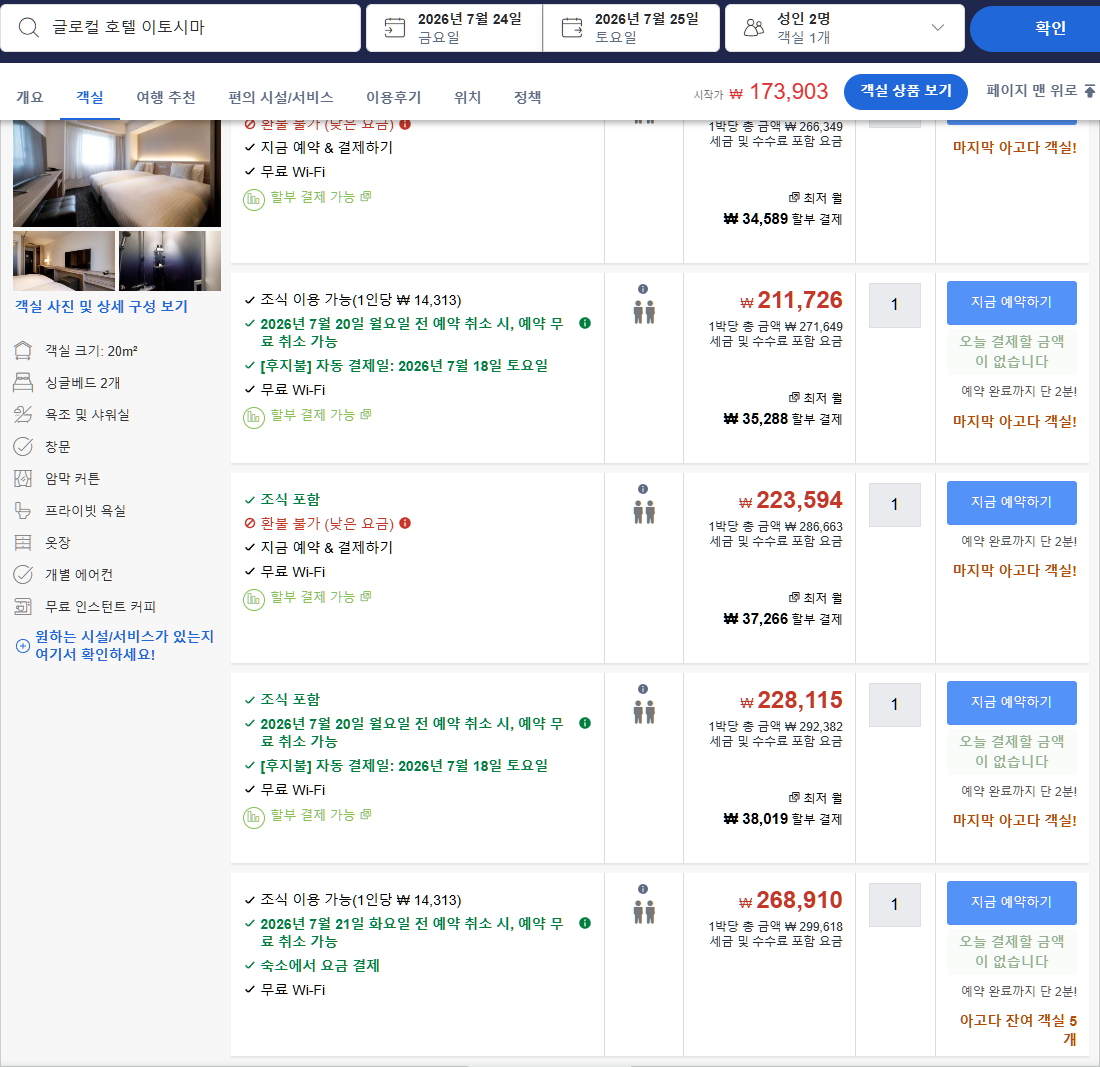
Task: Click 최저 월 installment link for ₩37,266
Action: pyautogui.click(x=815, y=598)
